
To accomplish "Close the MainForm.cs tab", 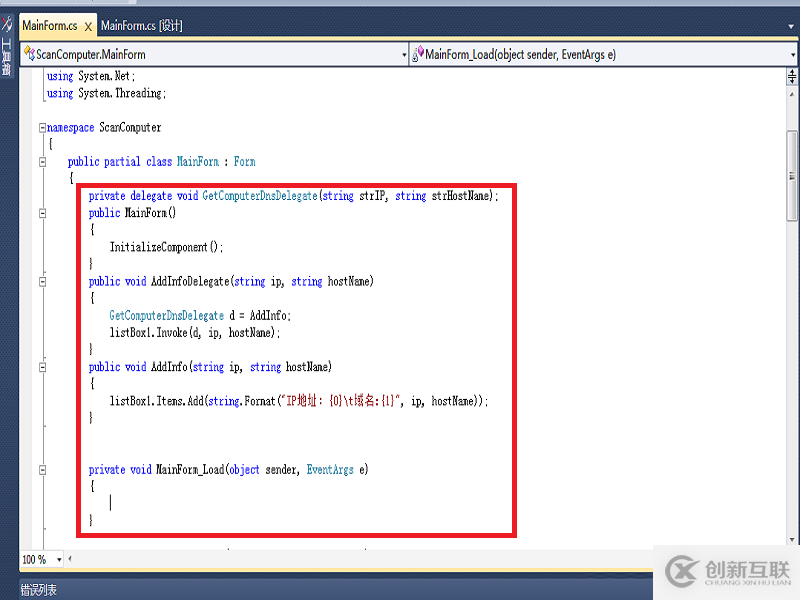I will coord(88,27).
